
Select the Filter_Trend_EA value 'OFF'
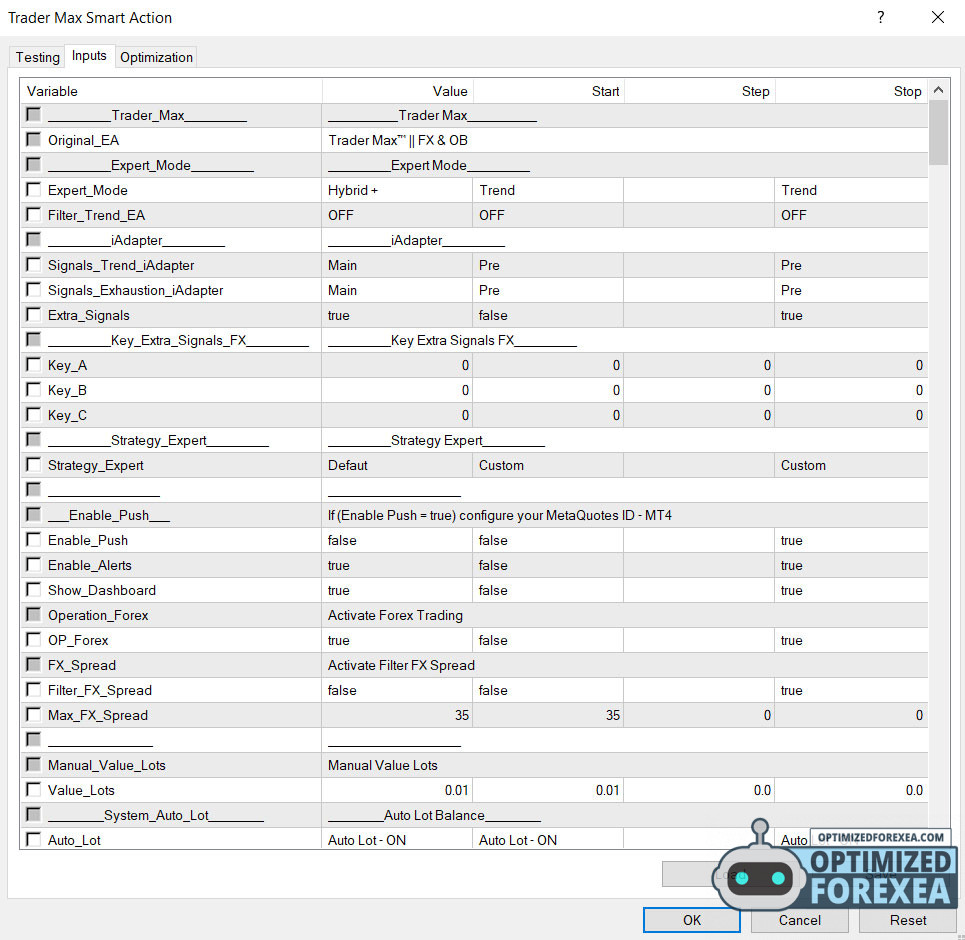pyautogui.click(x=397, y=215)
